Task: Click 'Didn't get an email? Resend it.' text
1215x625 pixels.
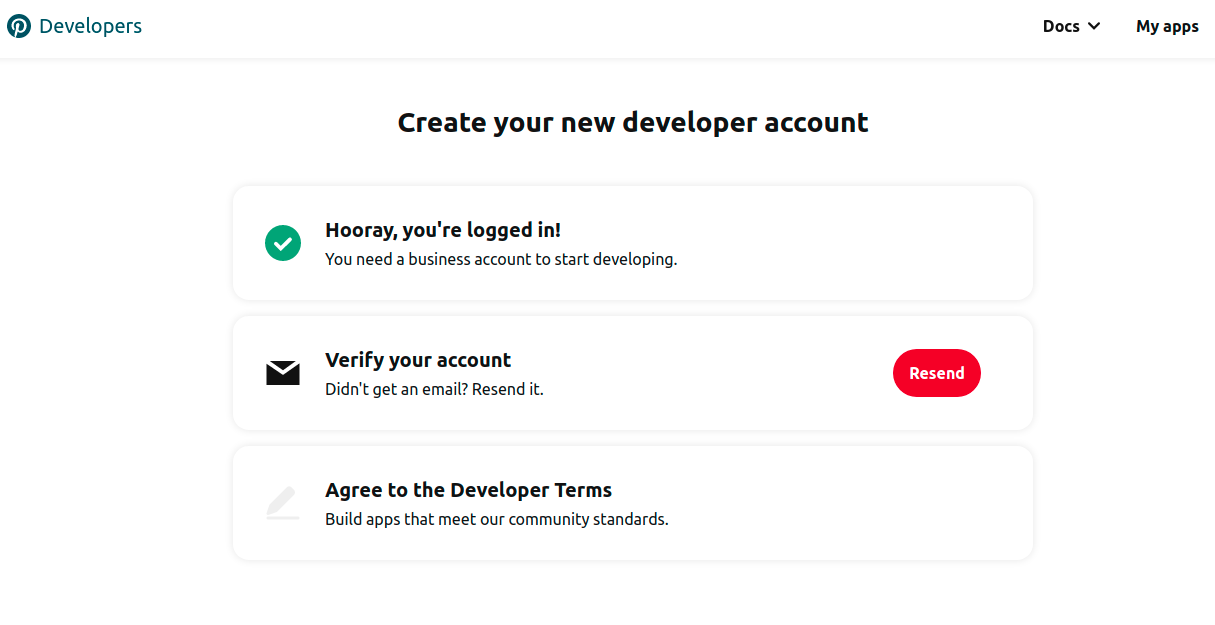Action: [x=434, y=390]
